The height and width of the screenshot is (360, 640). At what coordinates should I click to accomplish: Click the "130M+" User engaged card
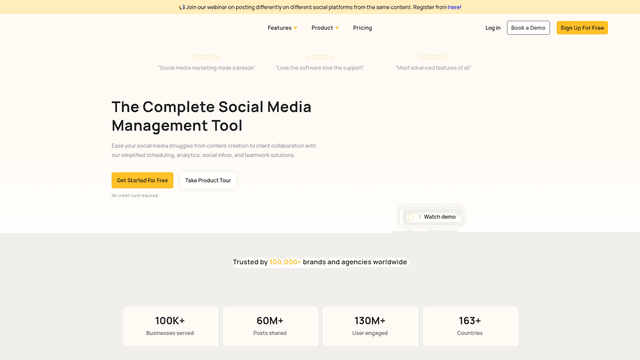tap(370, 327)
